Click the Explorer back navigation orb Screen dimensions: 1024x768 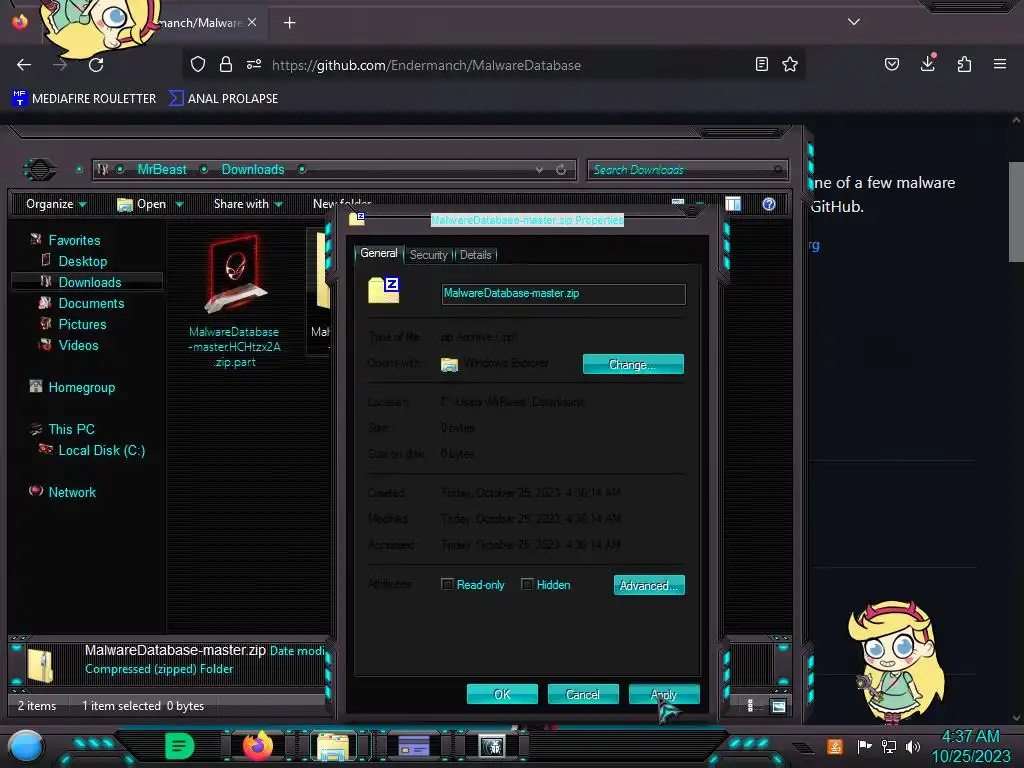point(40,170)
